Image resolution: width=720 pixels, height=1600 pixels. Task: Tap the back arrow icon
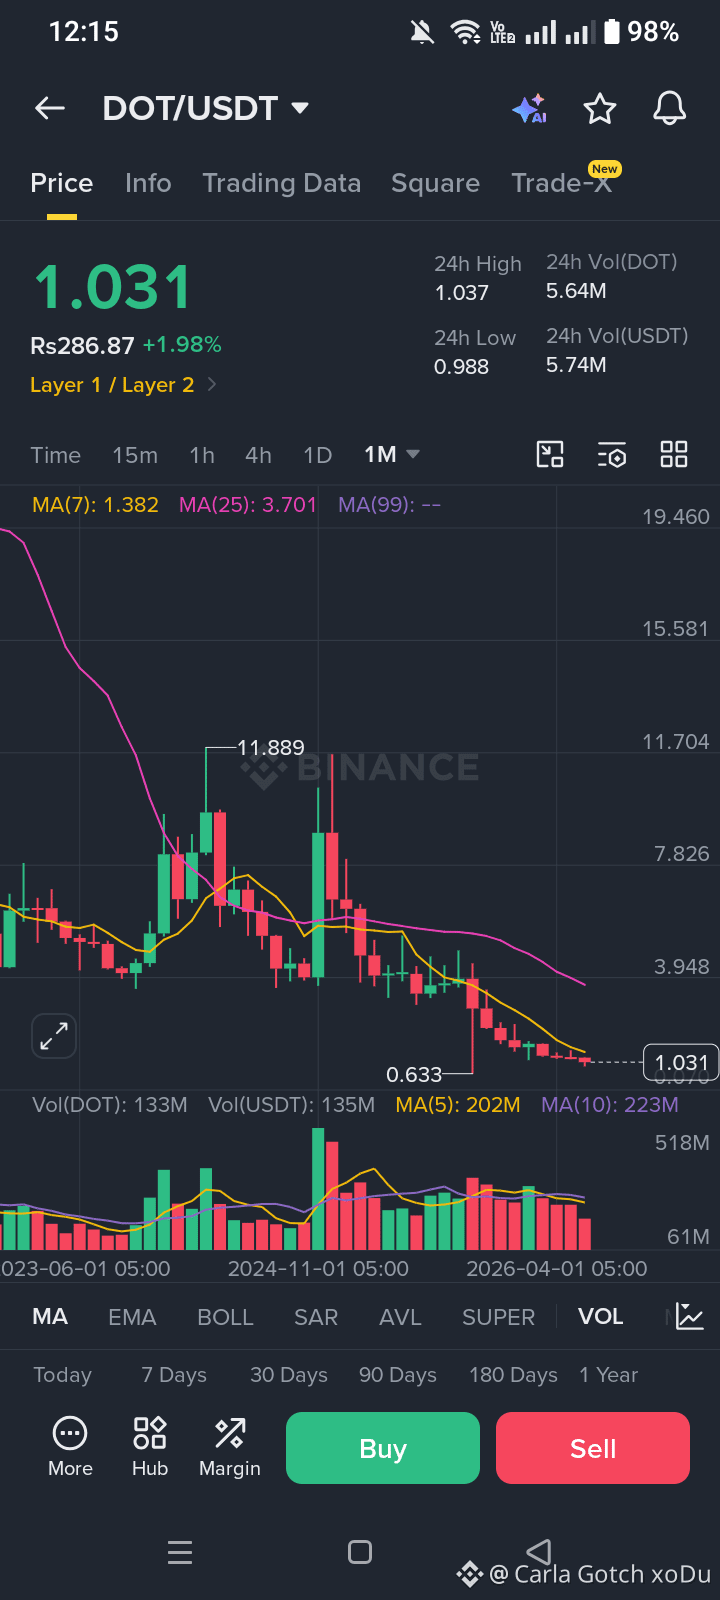(50, 108)
